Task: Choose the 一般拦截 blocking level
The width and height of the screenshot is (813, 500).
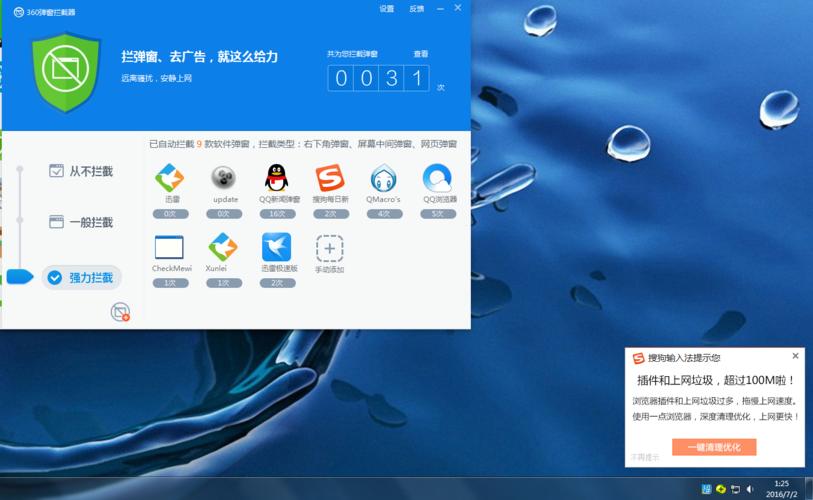Action: [x=81, y=223]
